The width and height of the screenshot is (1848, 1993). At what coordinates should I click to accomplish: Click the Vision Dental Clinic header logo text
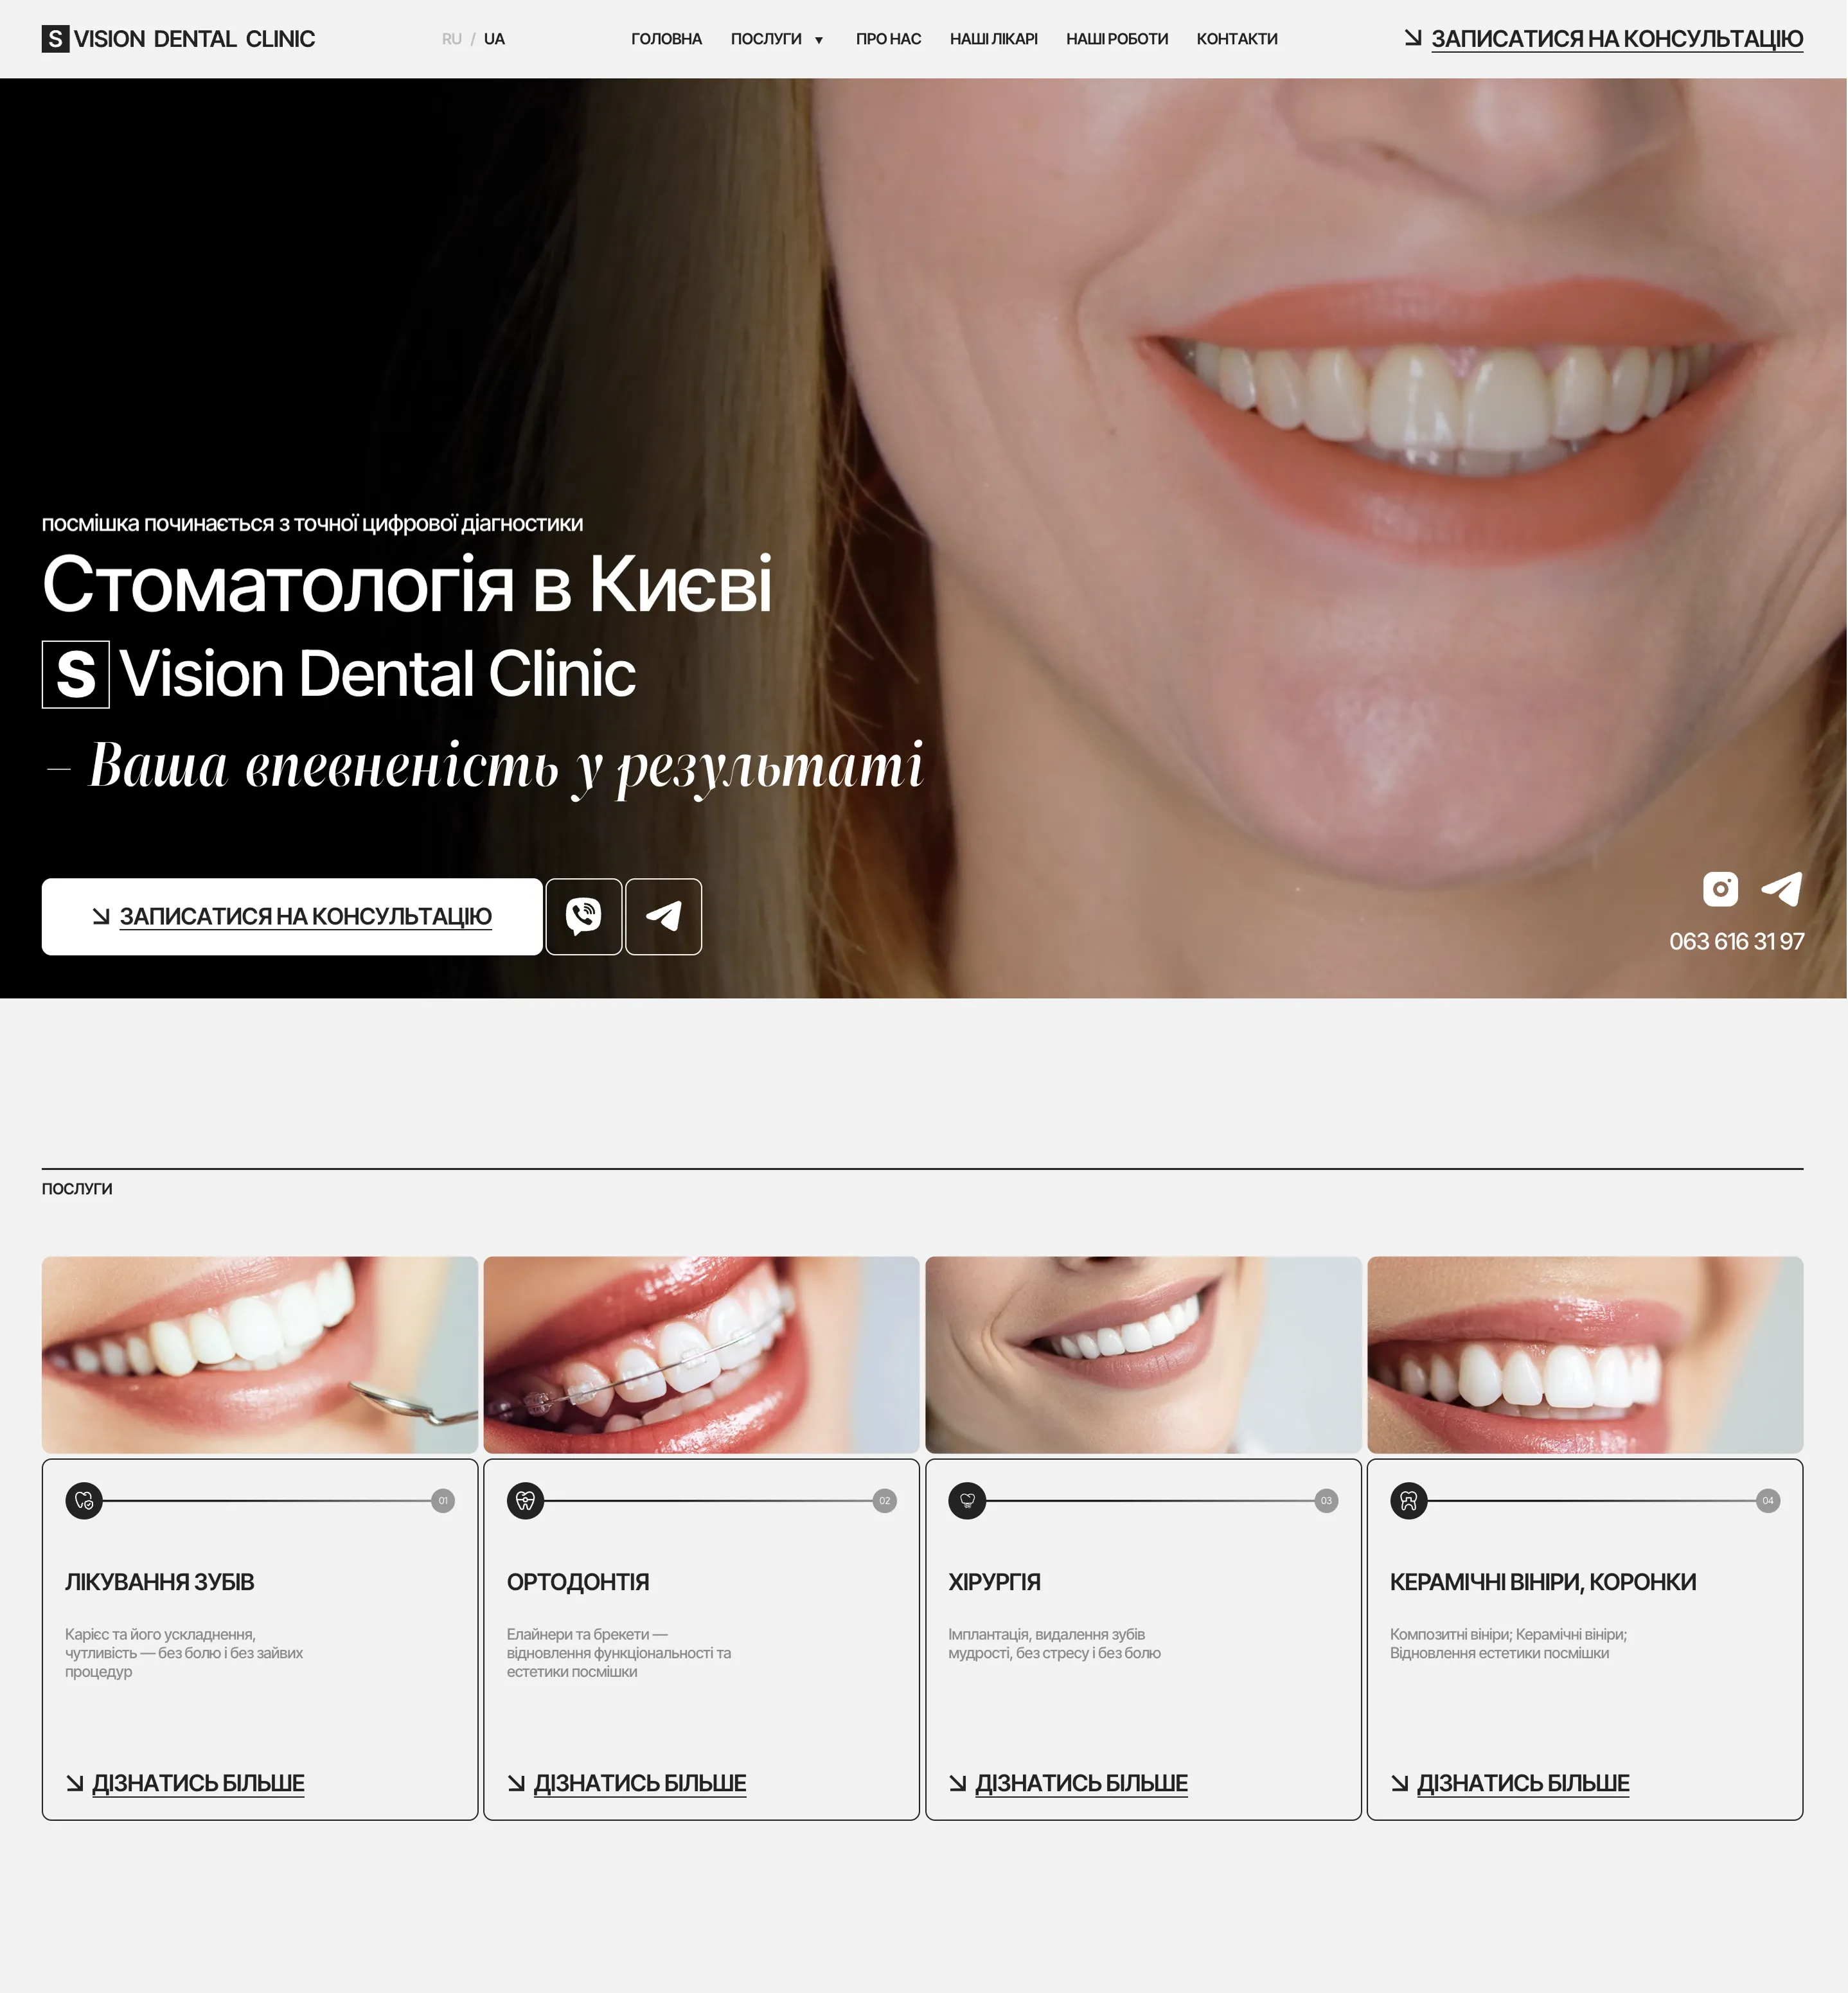(x=194, y=39)
